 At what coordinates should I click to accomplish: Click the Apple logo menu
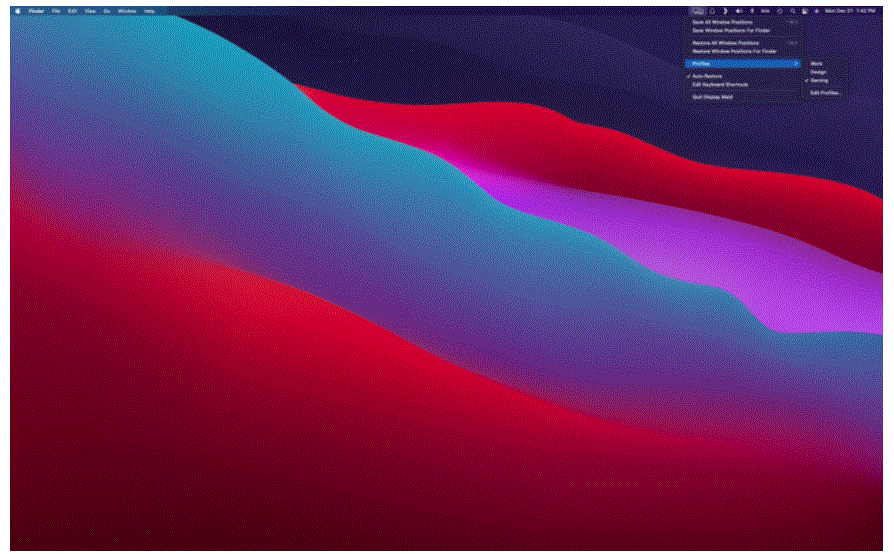[18, 11]
